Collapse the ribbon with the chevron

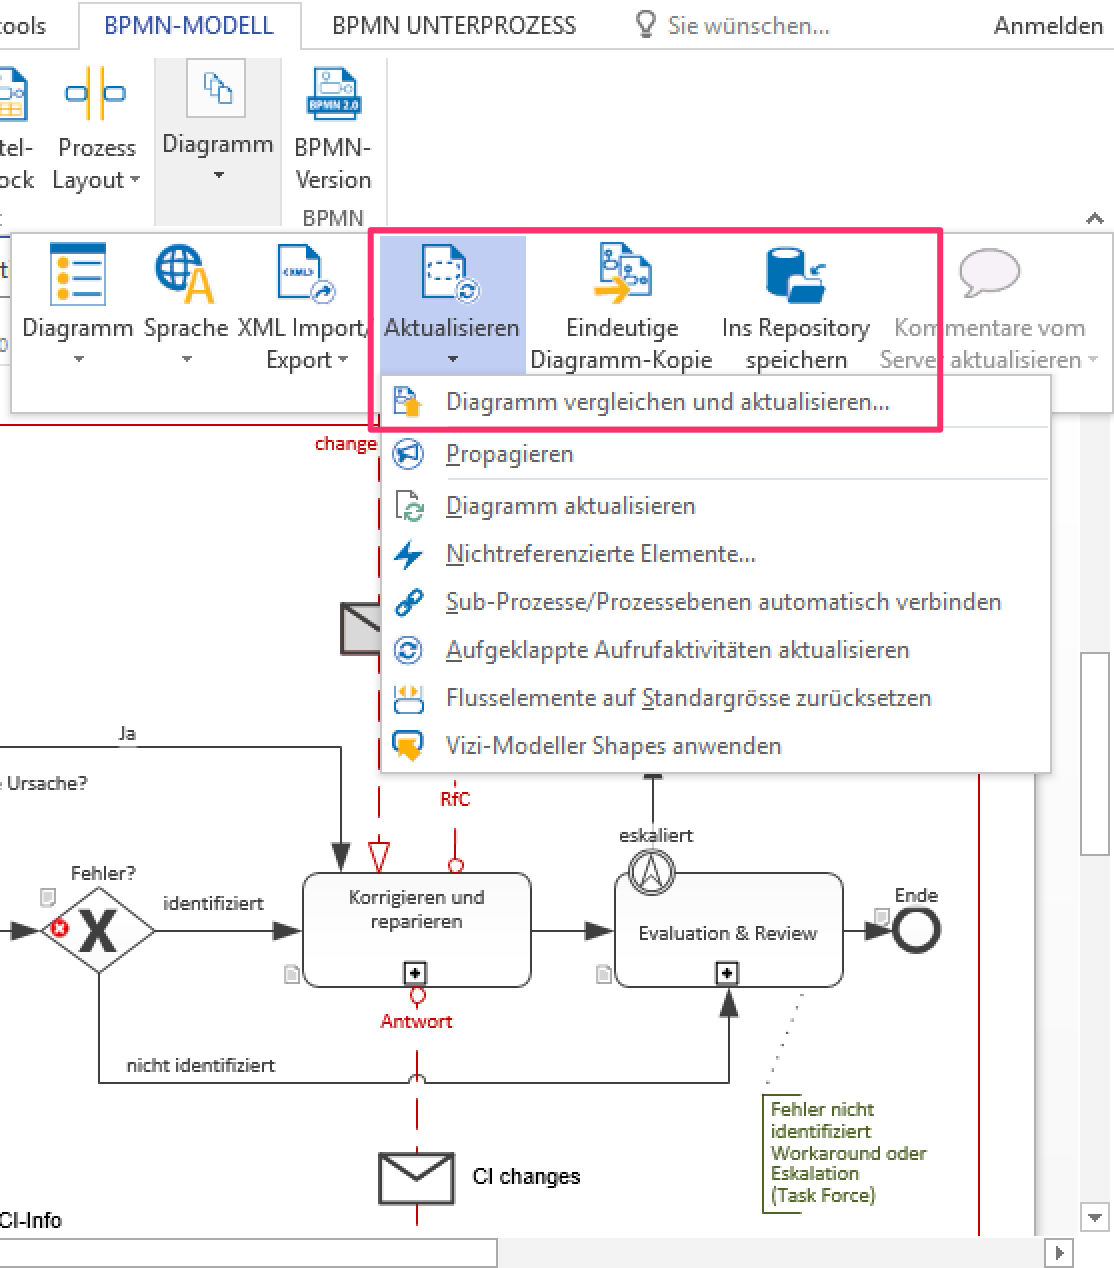[1095, 218]
